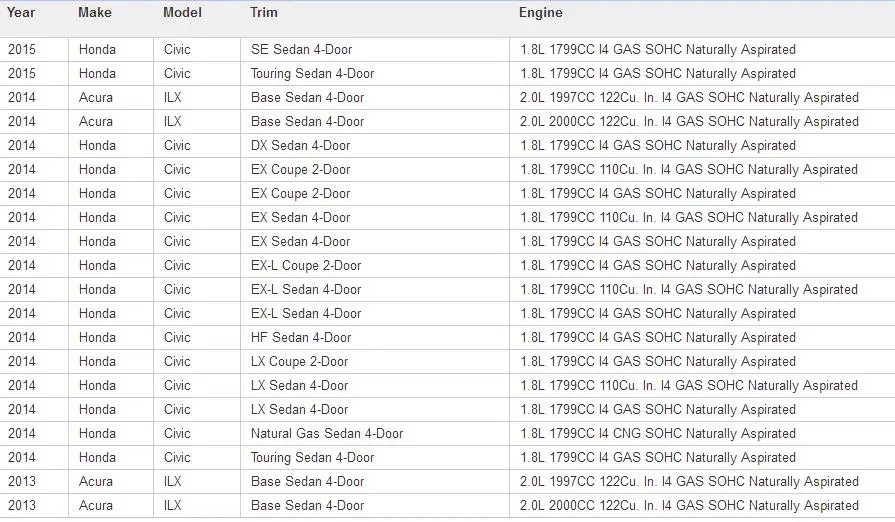Click Acura make cell in first 2013 row

click(111, 481)
